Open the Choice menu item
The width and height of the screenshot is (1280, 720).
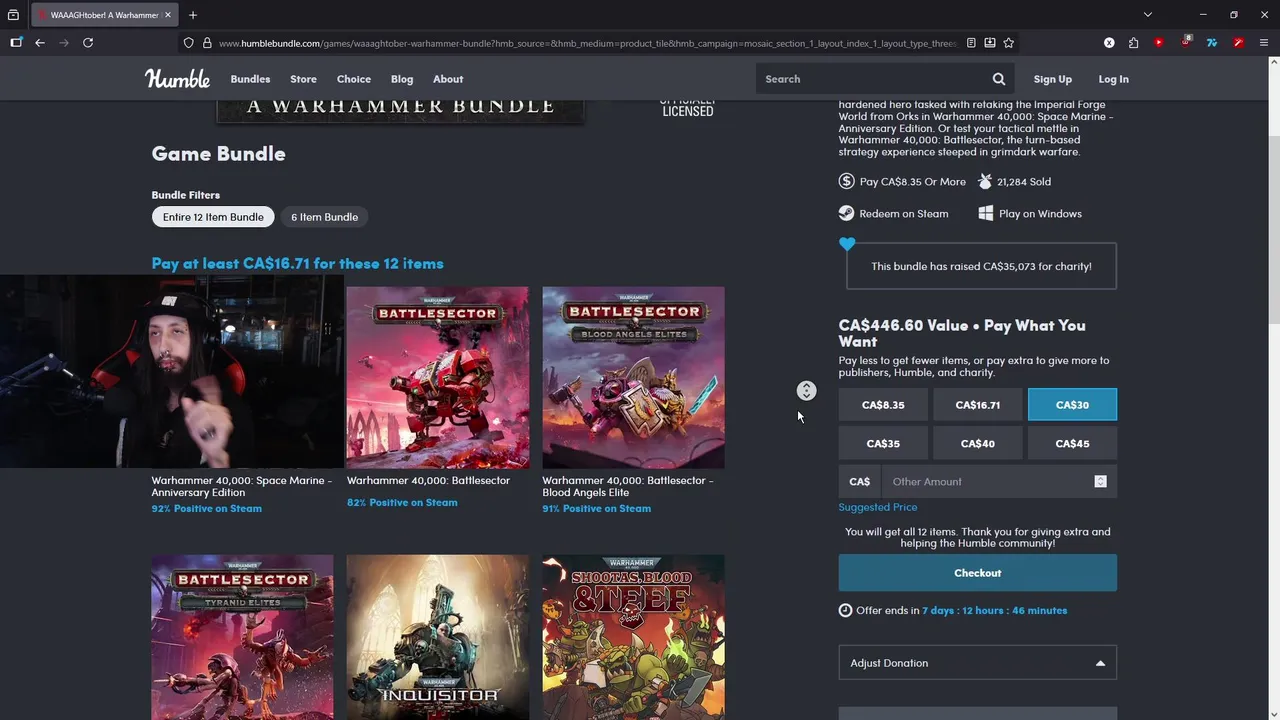pos(354,79)
